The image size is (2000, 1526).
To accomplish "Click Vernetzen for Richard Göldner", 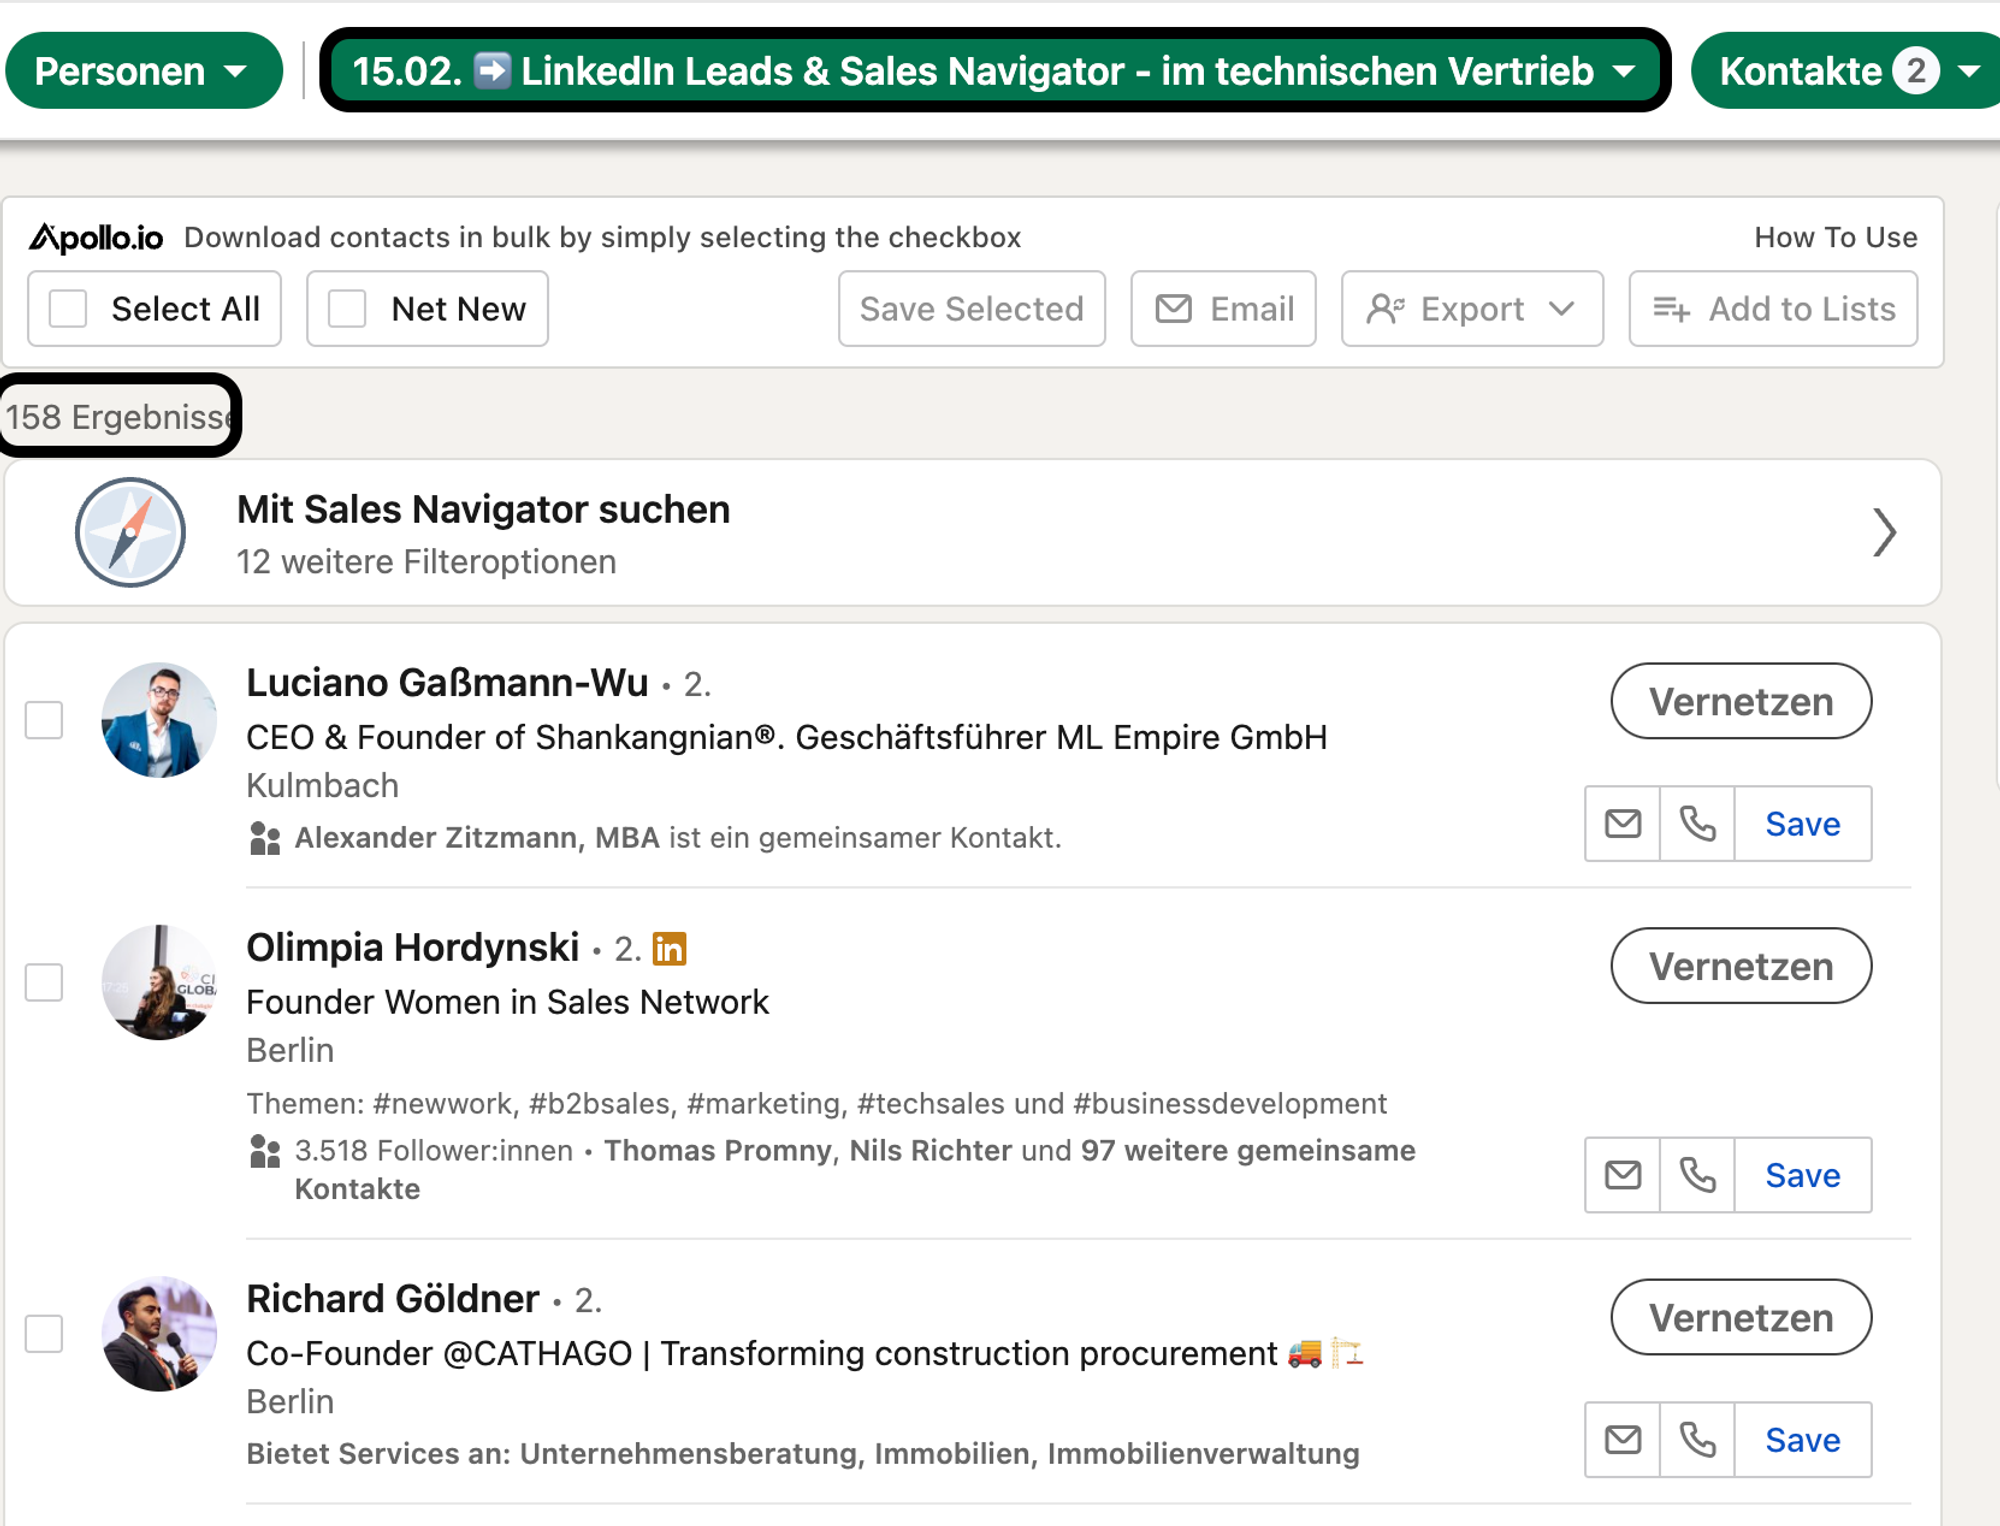I will 1740,1317.
